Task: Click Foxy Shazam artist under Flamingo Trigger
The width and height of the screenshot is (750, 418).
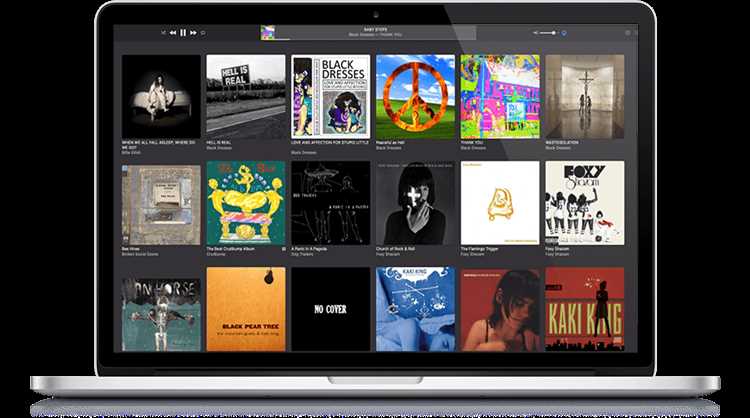Action: coord(472,254)
